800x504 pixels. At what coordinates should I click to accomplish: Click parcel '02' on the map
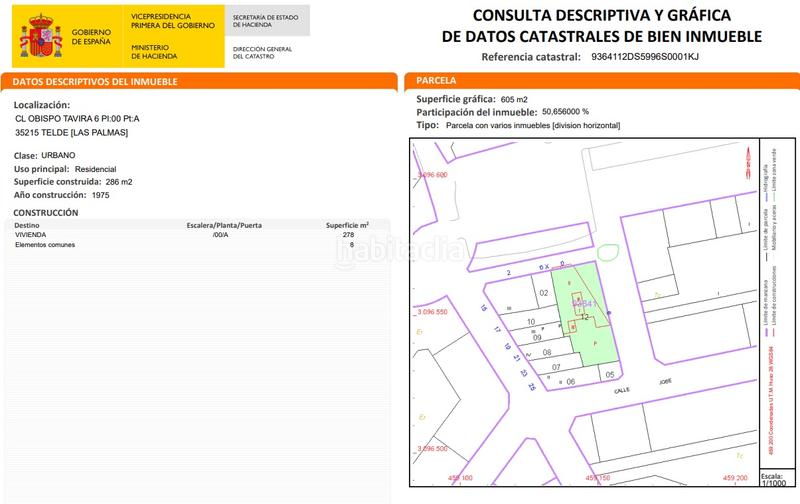pyautogui.click(x=543, y=293)
